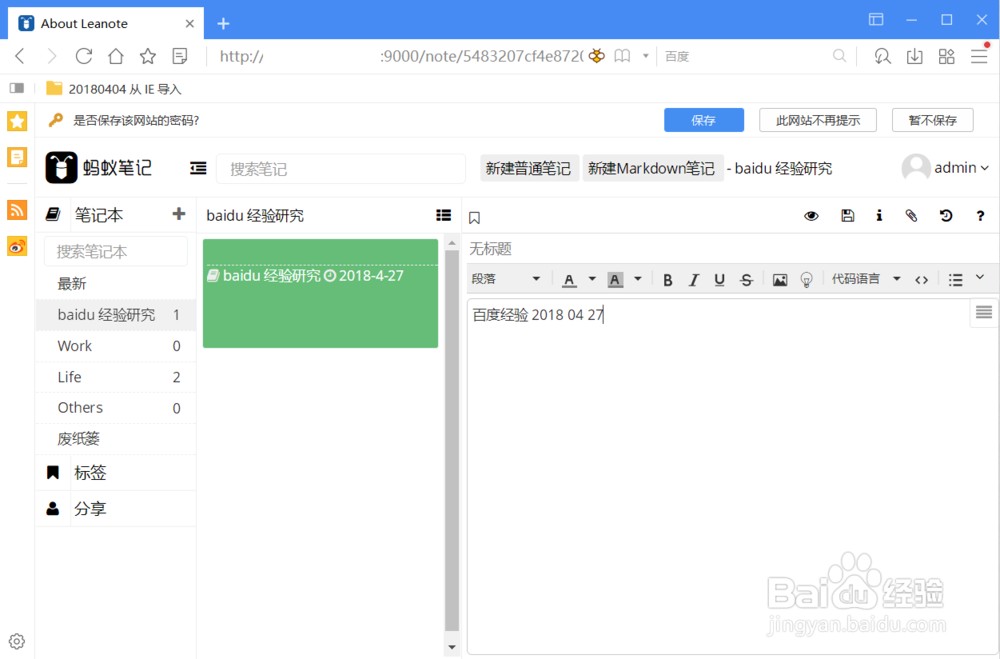Bookmark page with star icon
The width and height of the screenshot is (1000, 659).
[148, 56]
